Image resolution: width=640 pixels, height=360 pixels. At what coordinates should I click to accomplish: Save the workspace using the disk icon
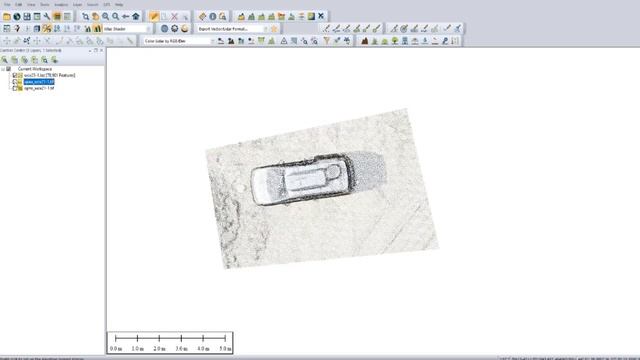coord(27,16)
